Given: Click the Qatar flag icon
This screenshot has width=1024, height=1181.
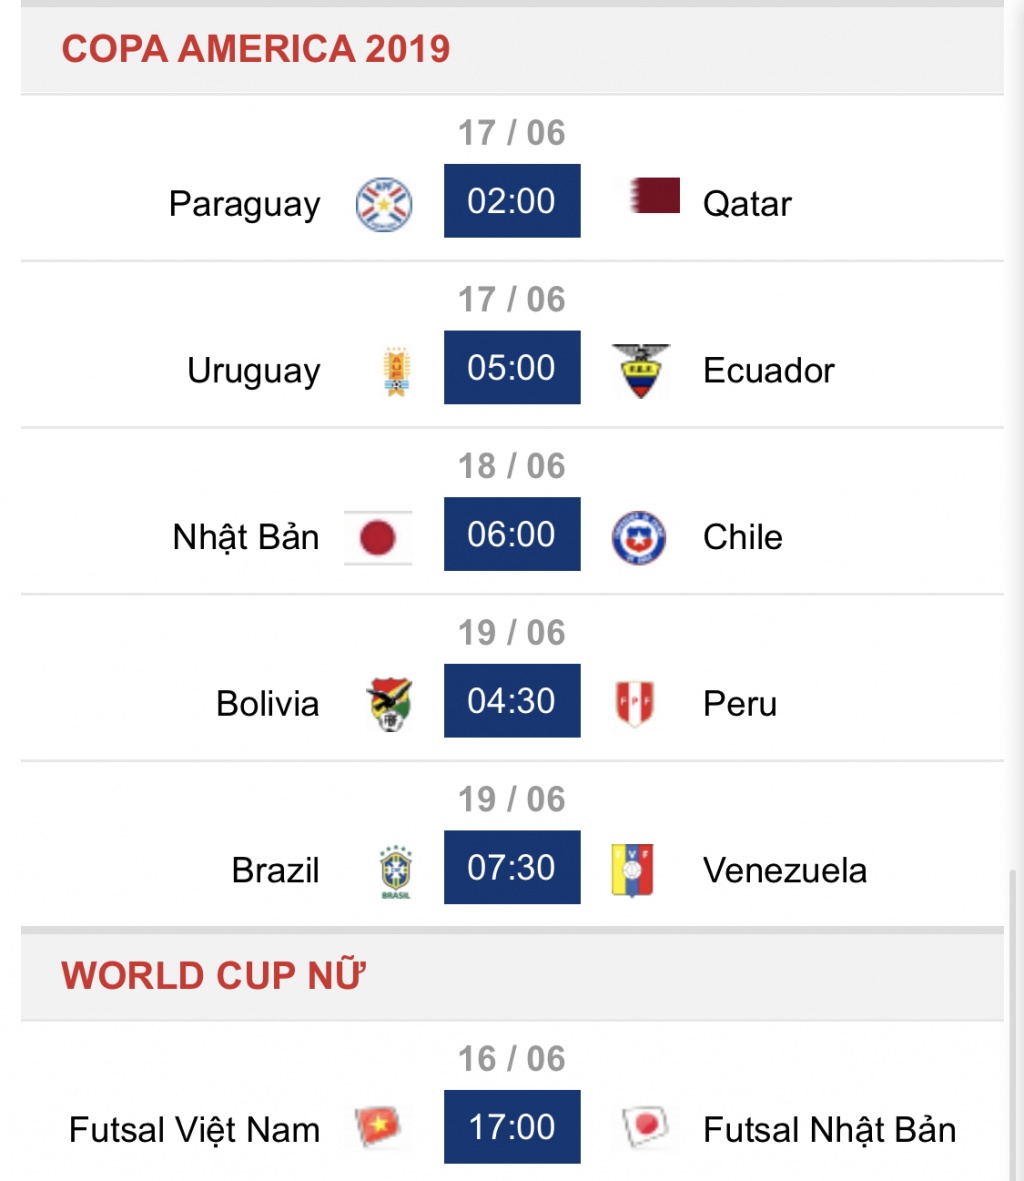Looking at the screenshot, I should point(654,196).
